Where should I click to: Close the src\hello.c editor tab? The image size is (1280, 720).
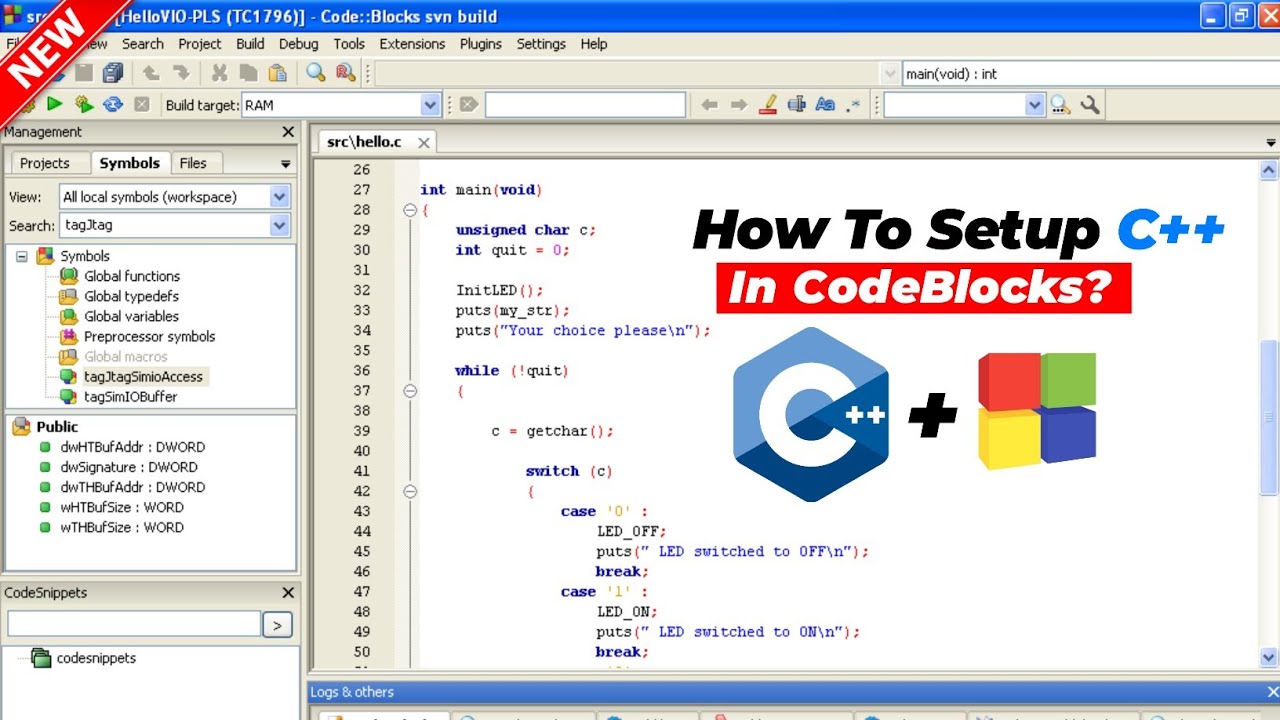[x=424, y=143]
